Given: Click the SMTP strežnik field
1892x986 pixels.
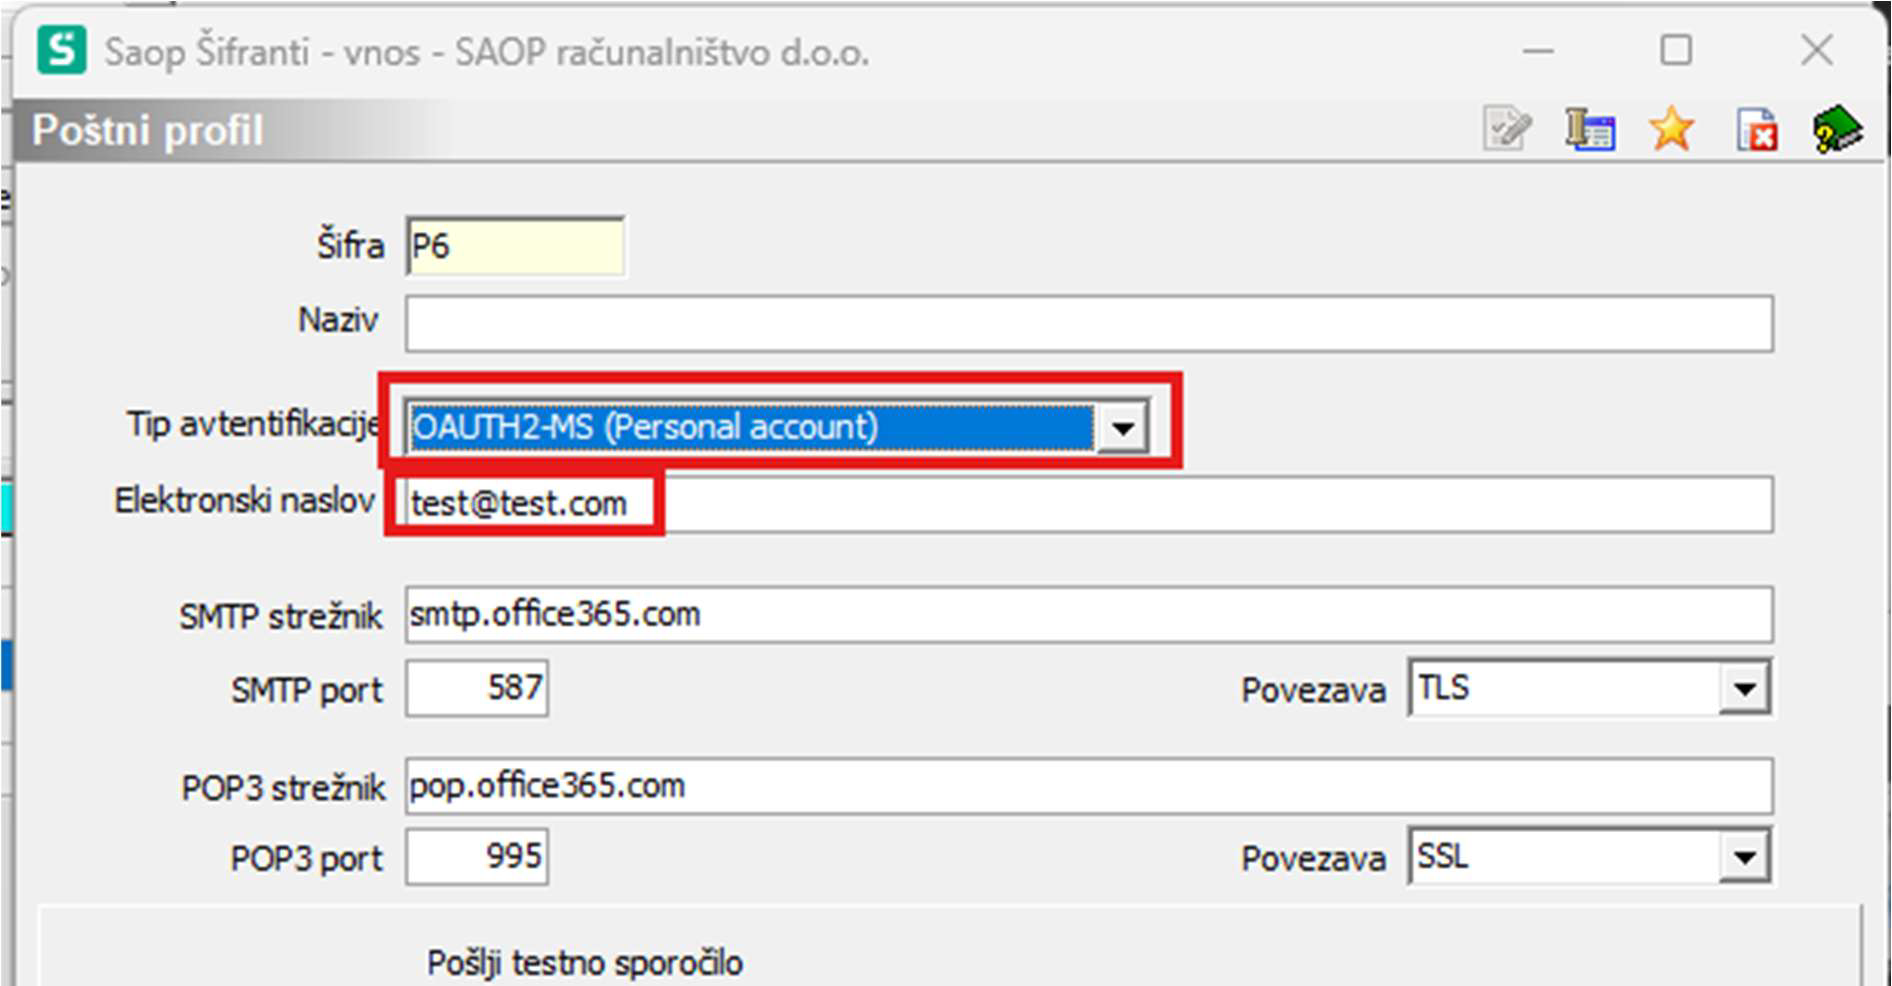Looking at the screenshot, I should tap(1089, 614).
